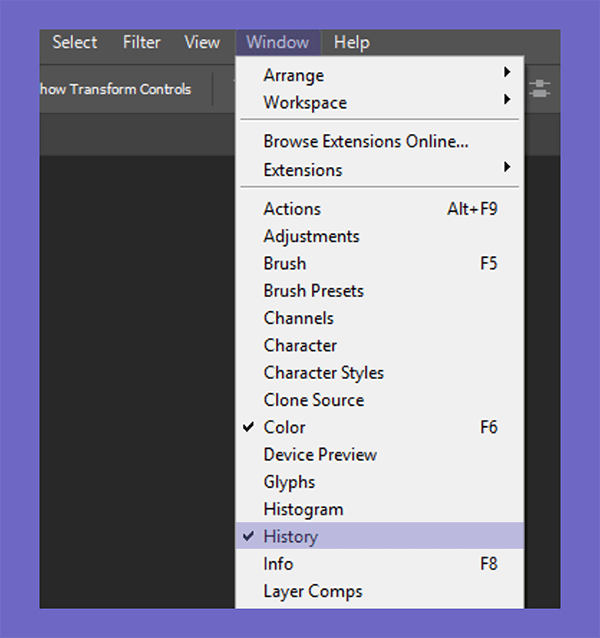Expand the Arrange submenu

click(294, 75)
